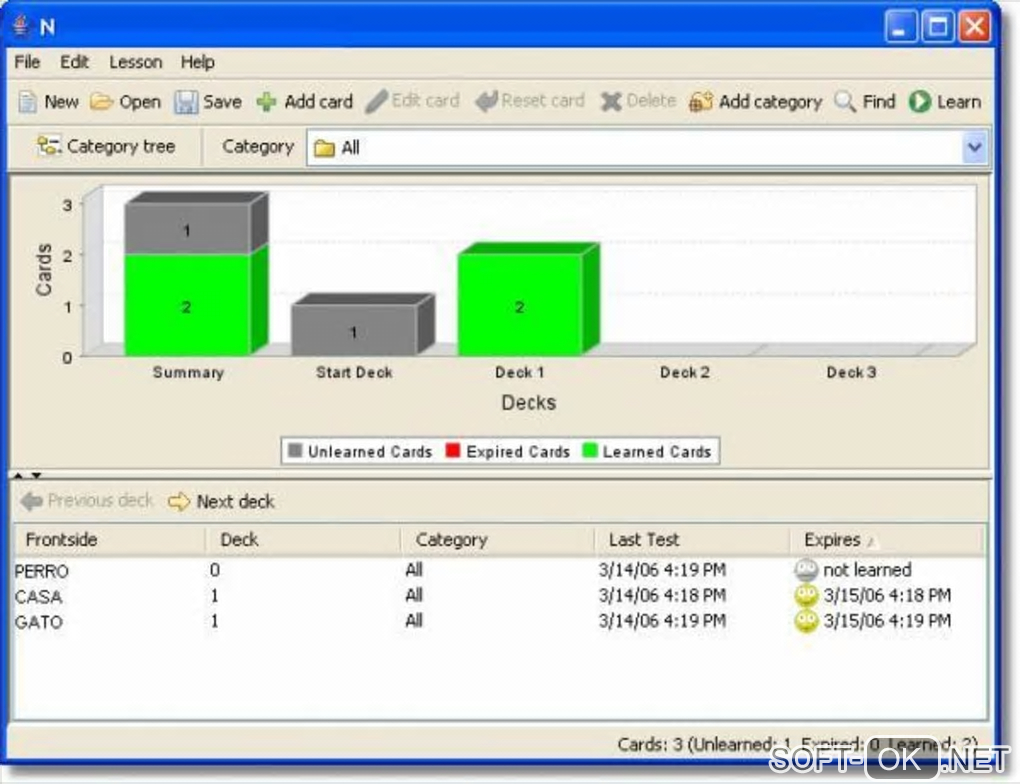Click the New lesson toolbar icon
Screen dimensions: 1020x784
tap(27, 102)
